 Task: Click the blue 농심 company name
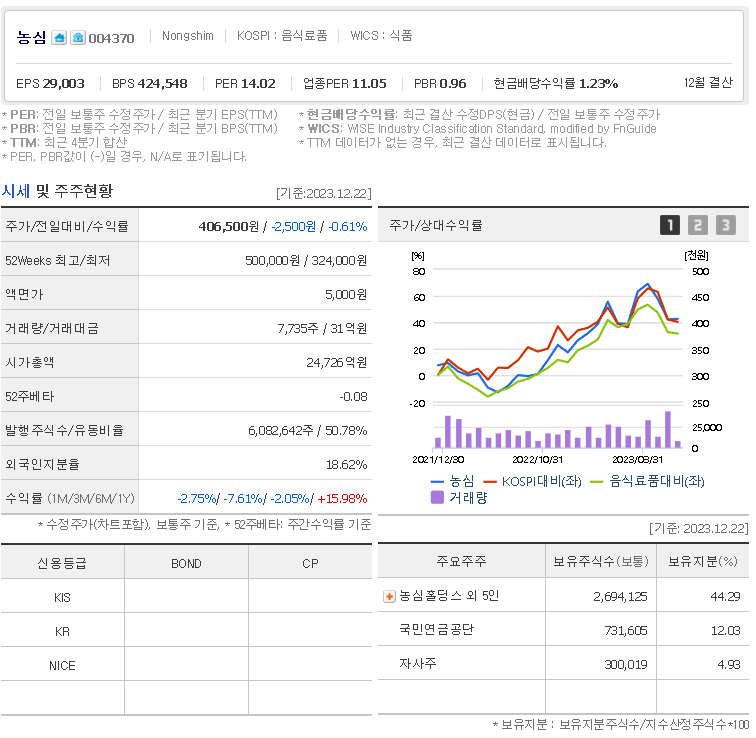click(31, 37)
